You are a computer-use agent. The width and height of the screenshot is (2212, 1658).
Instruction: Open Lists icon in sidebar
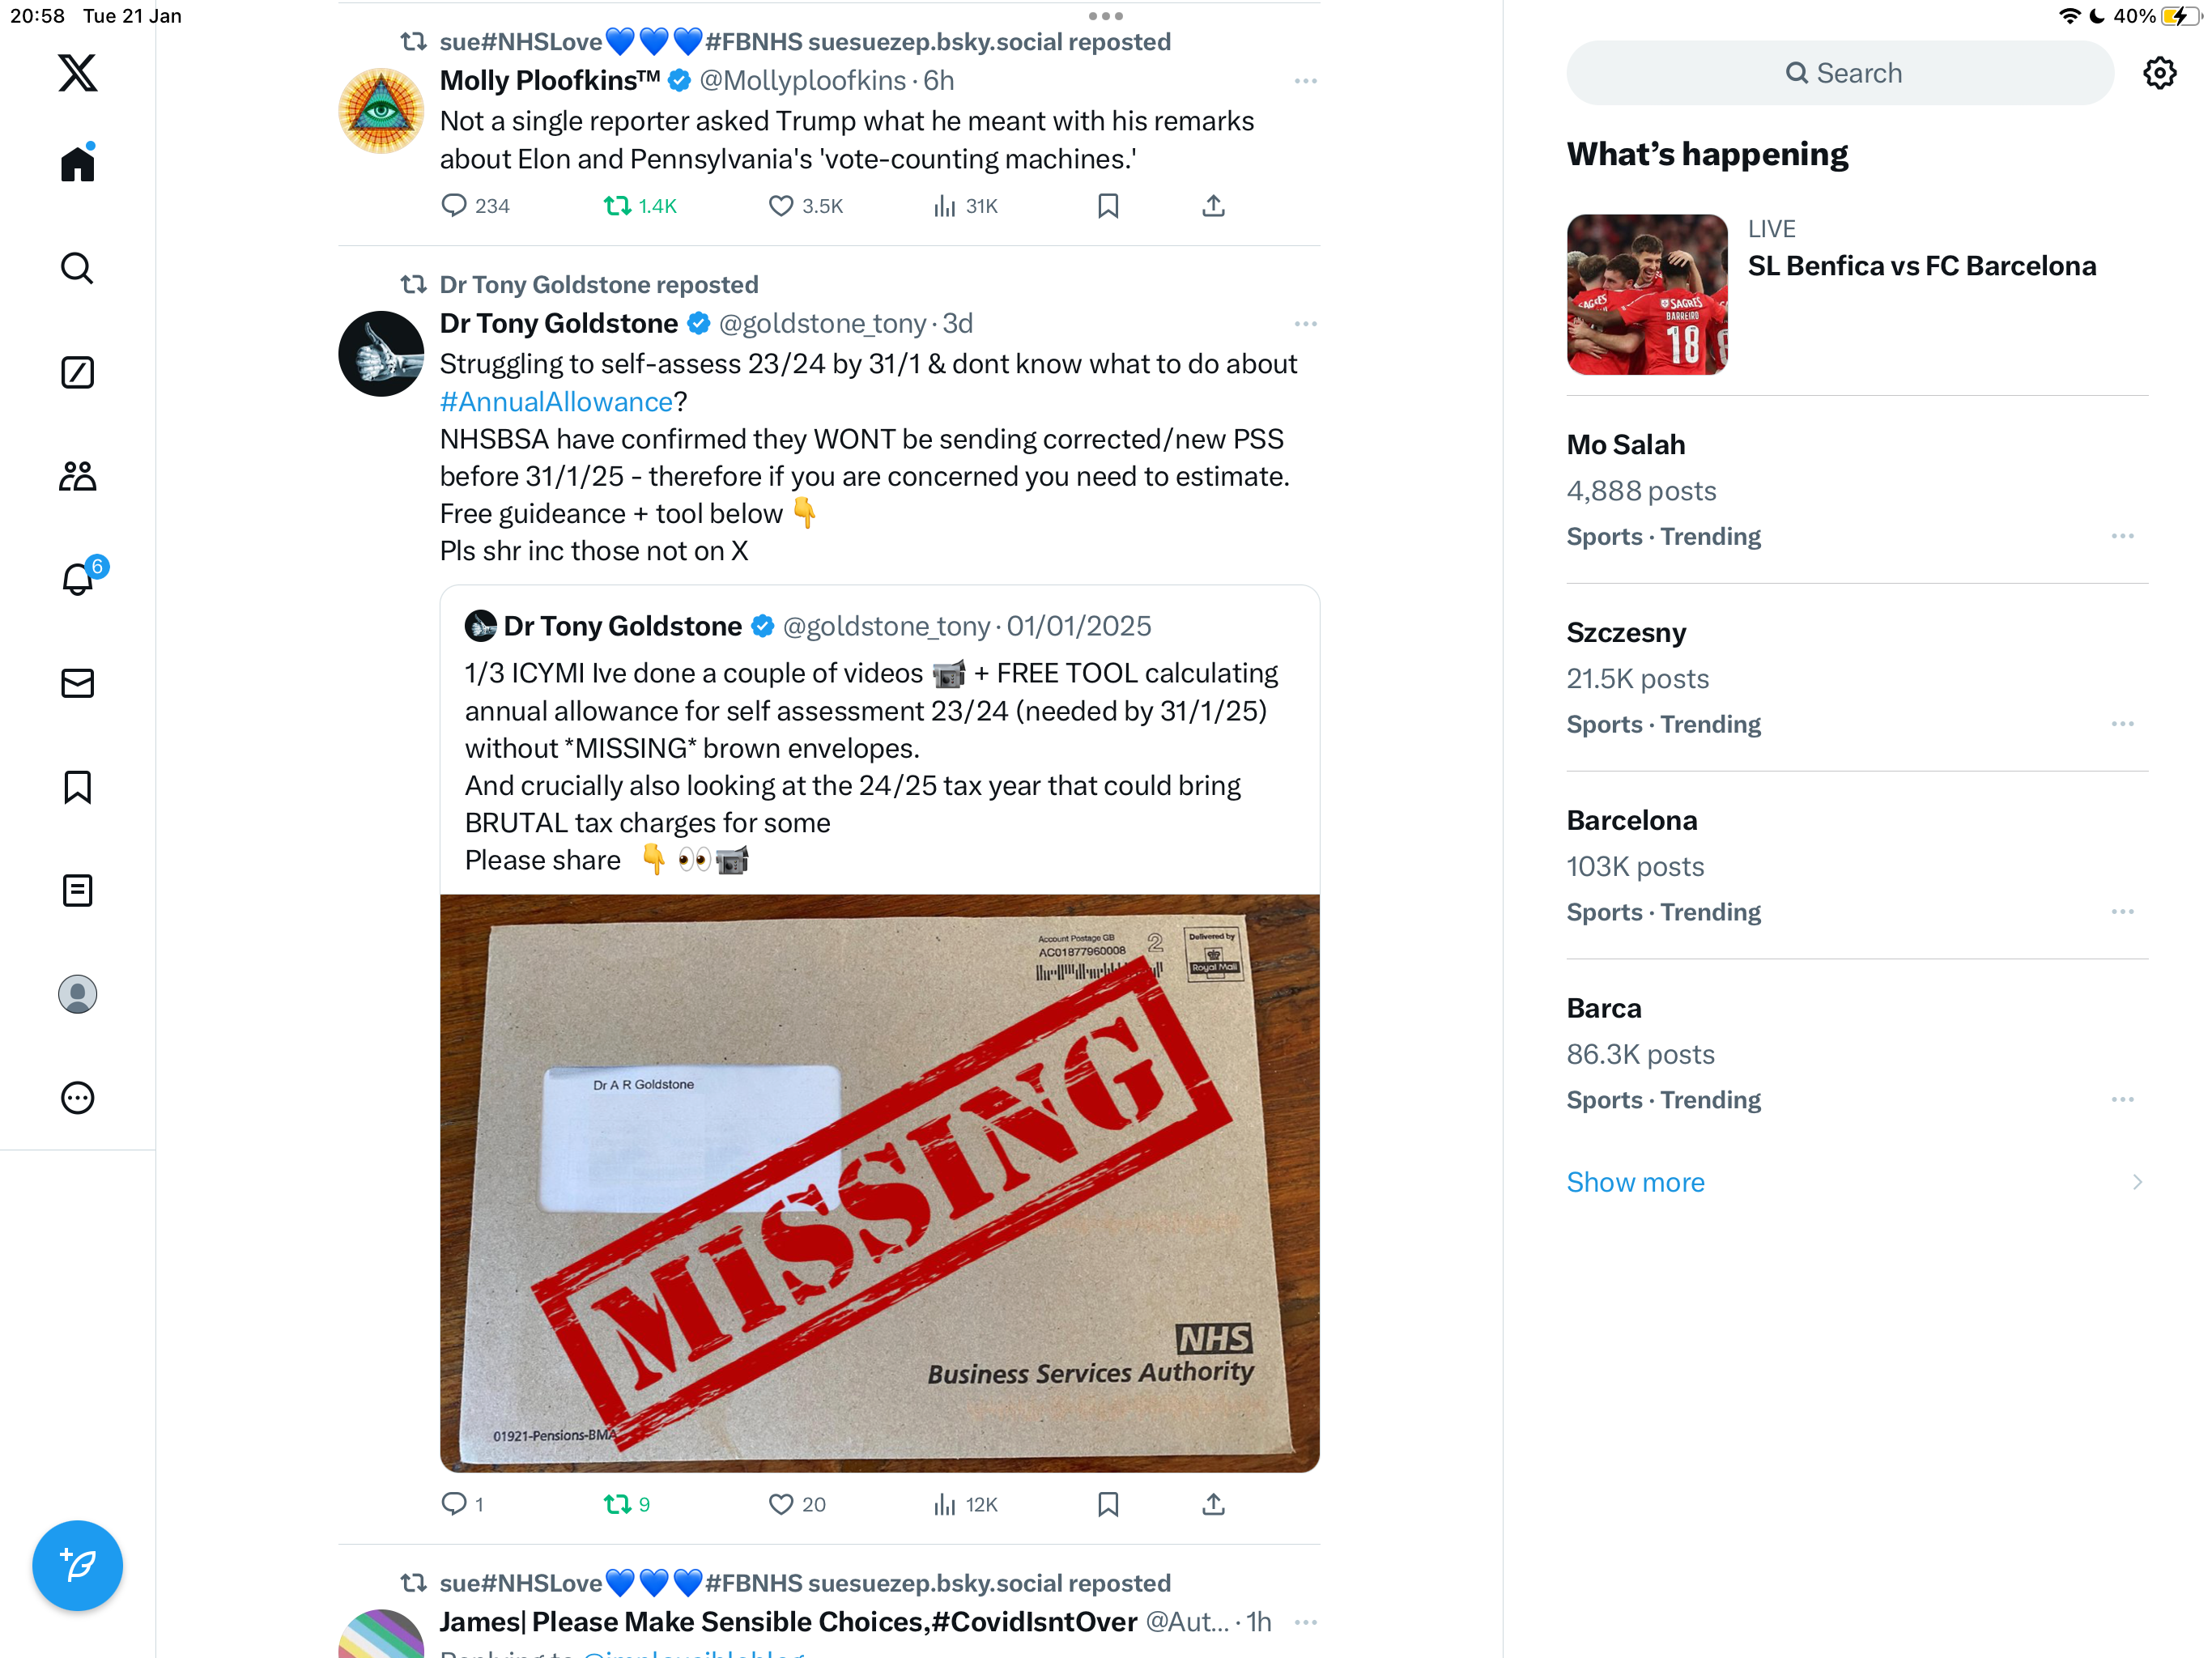[x=77, y=890]
